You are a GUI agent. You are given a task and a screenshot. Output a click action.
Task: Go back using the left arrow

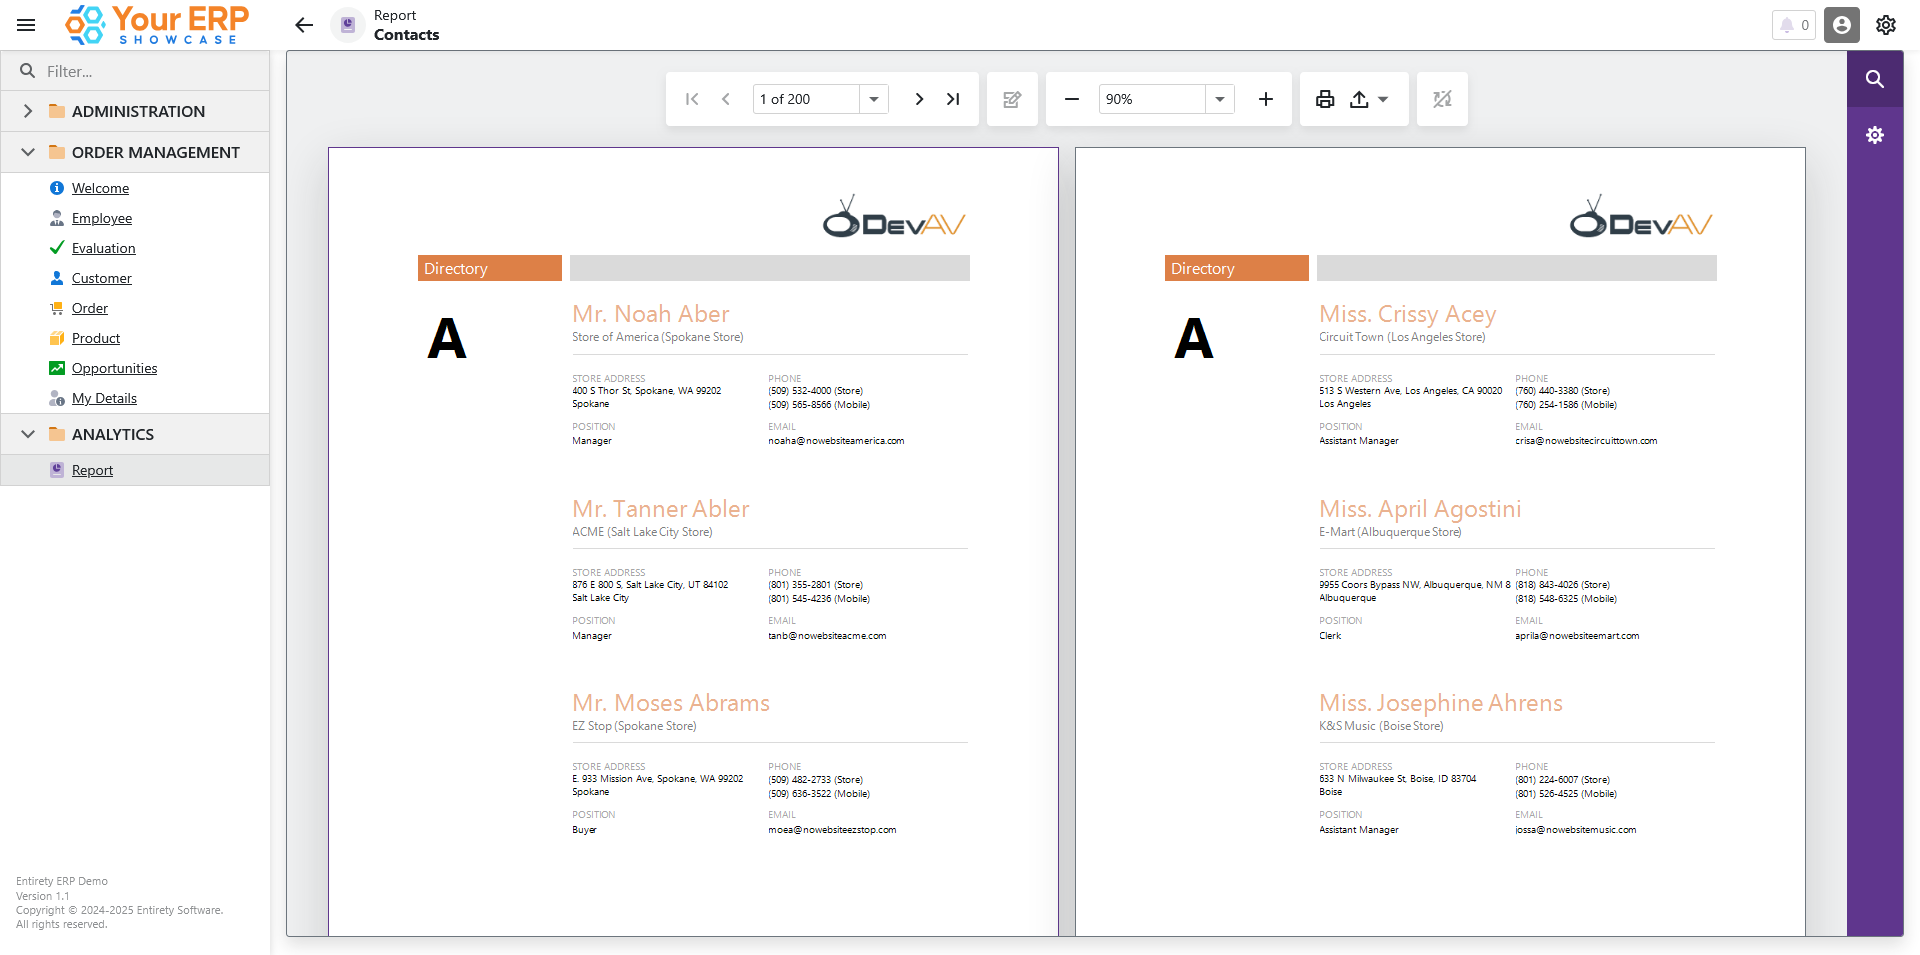304,25
